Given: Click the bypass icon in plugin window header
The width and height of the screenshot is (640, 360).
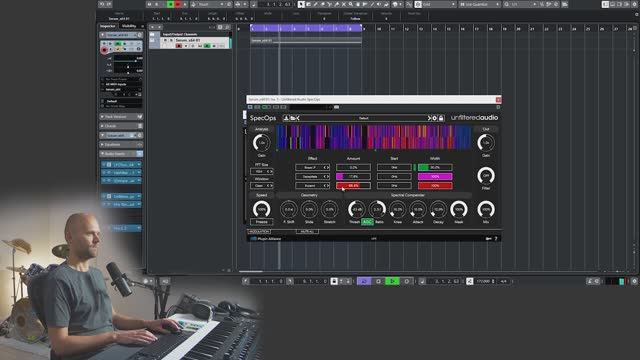Looking at the screenshot, I should click(250, 107).
